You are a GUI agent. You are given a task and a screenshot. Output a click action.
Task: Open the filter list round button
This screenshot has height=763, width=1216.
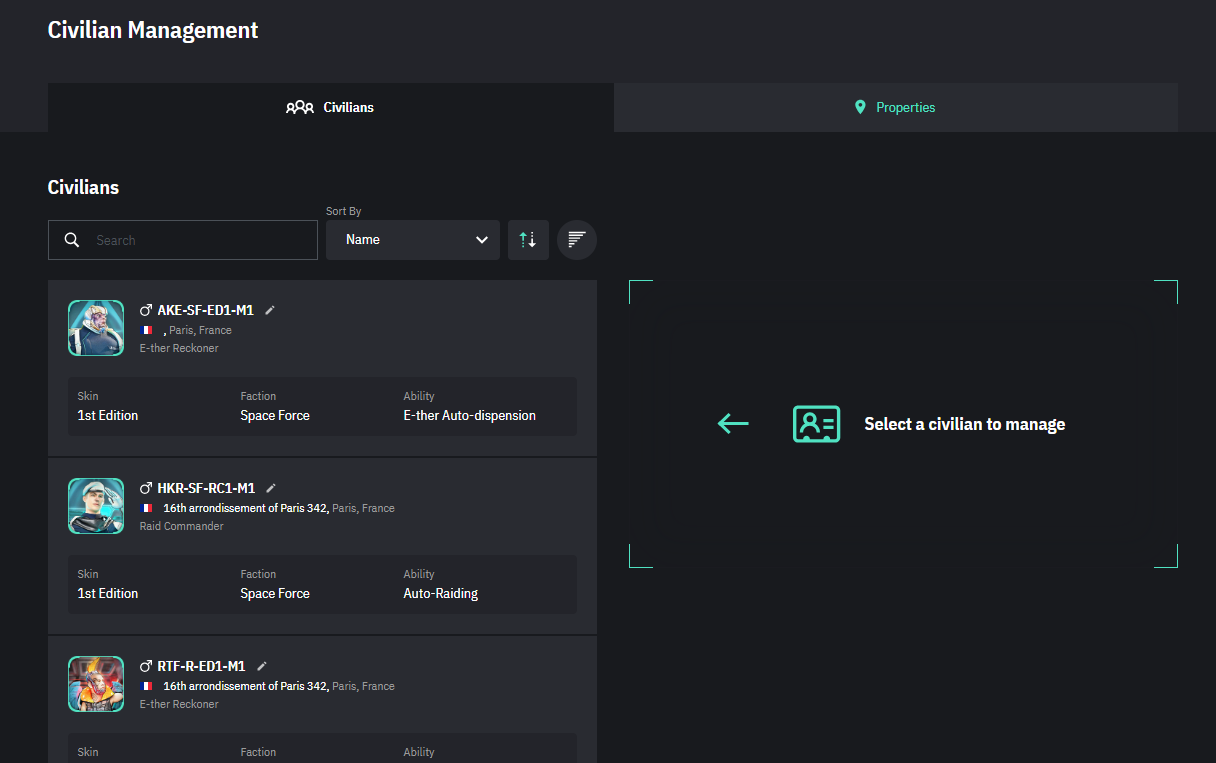point(576,240)
